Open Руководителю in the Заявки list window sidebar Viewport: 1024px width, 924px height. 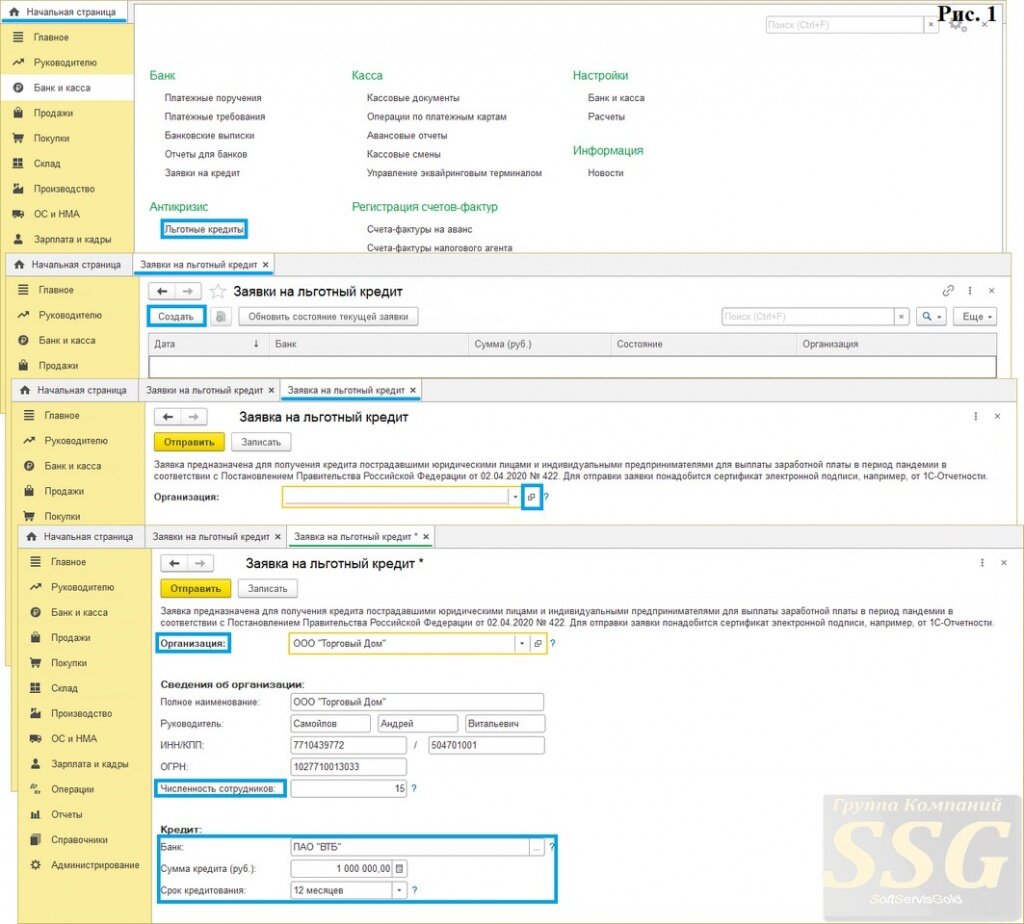[x=70, y=315]
